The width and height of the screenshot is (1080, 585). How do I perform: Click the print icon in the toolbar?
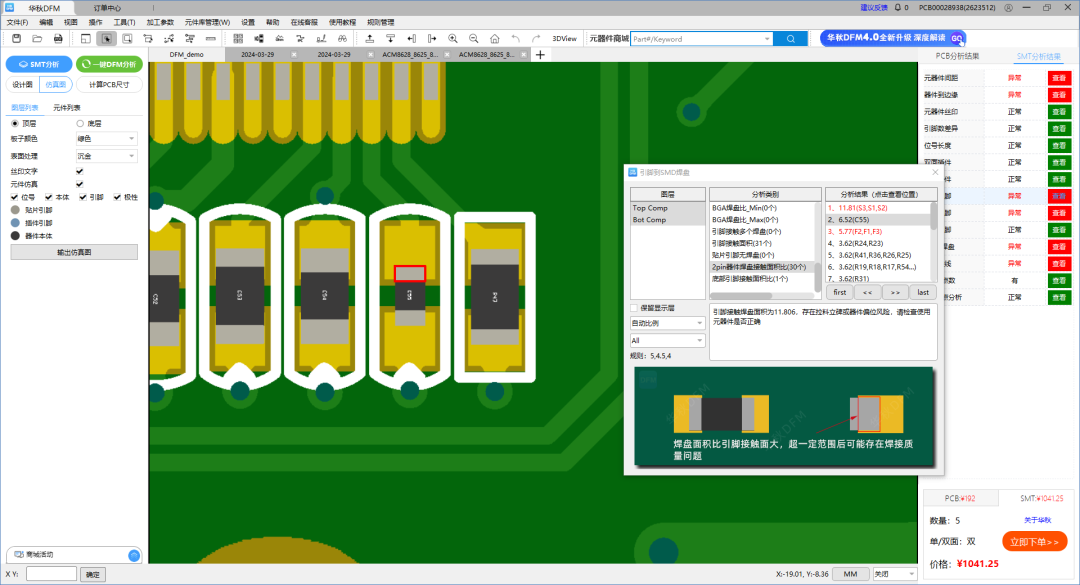pos(60,38)
